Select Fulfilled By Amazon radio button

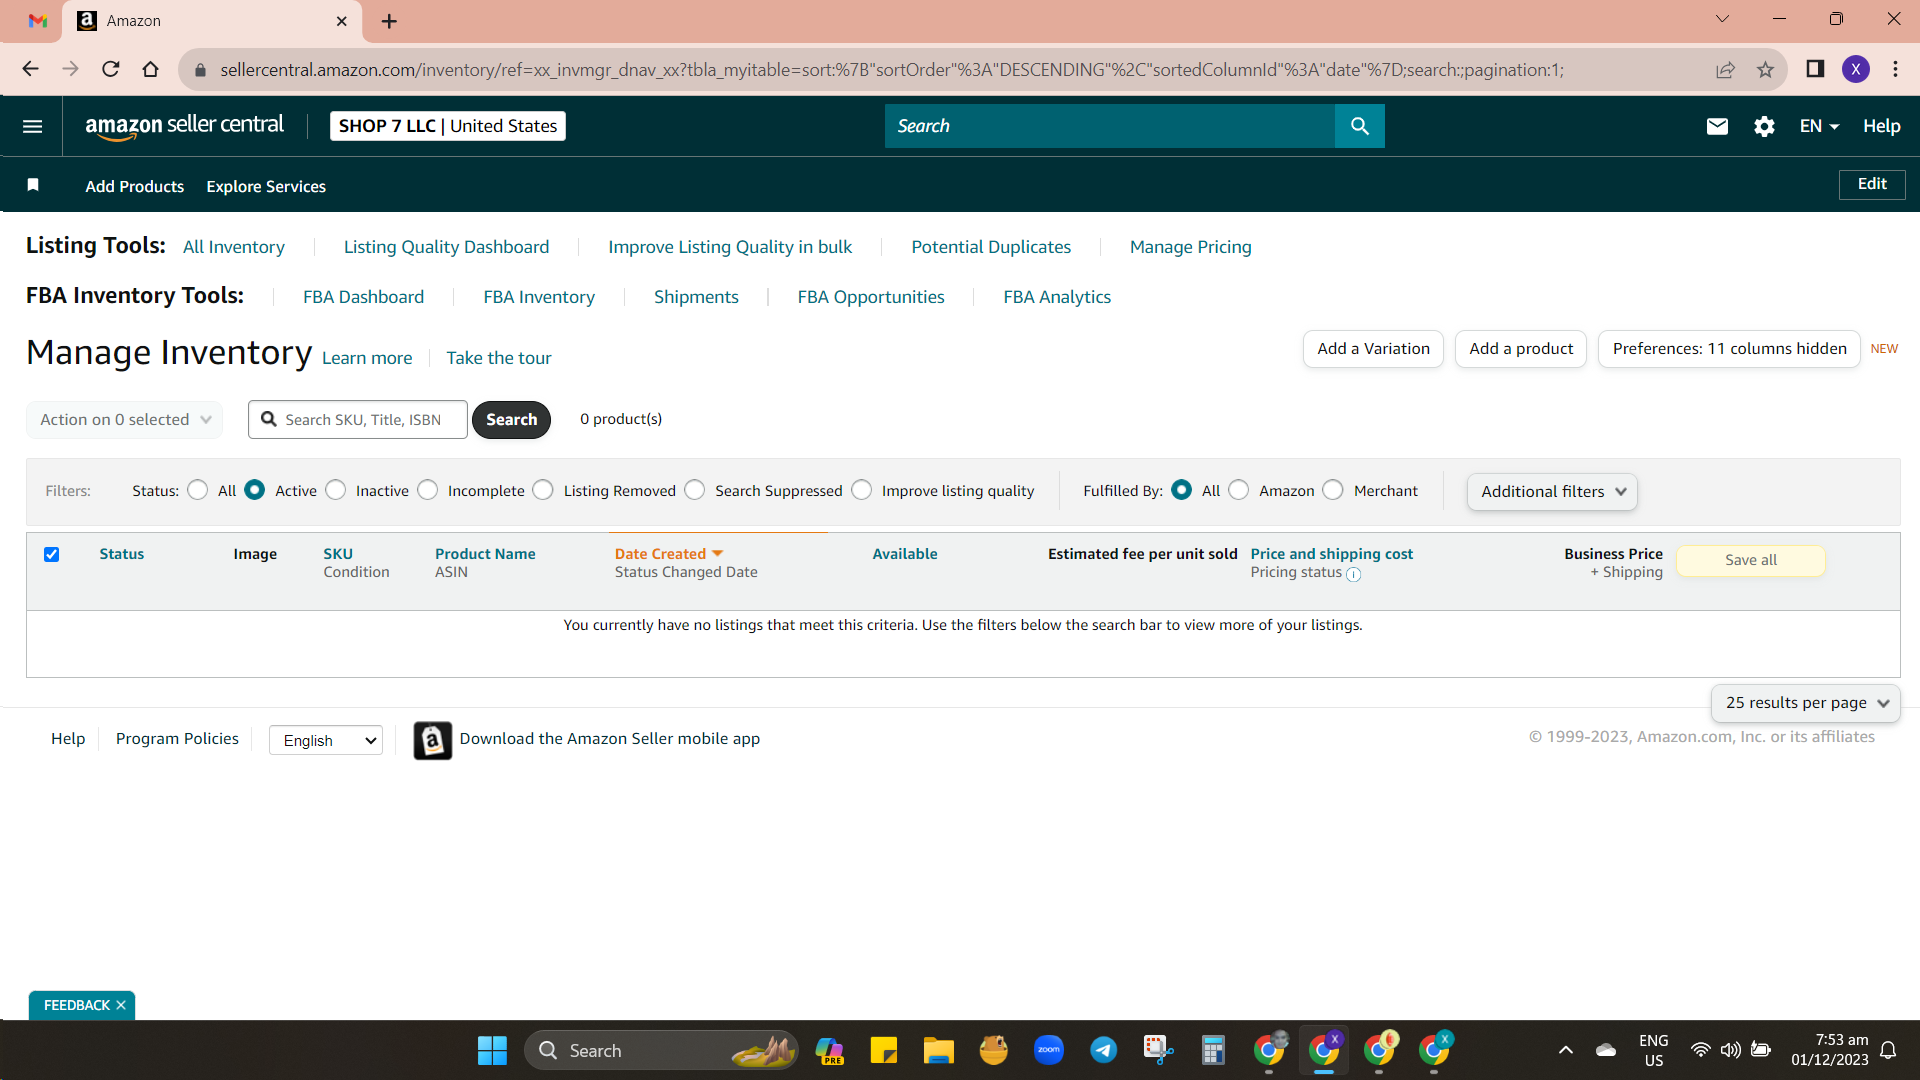pos(1239,490)
